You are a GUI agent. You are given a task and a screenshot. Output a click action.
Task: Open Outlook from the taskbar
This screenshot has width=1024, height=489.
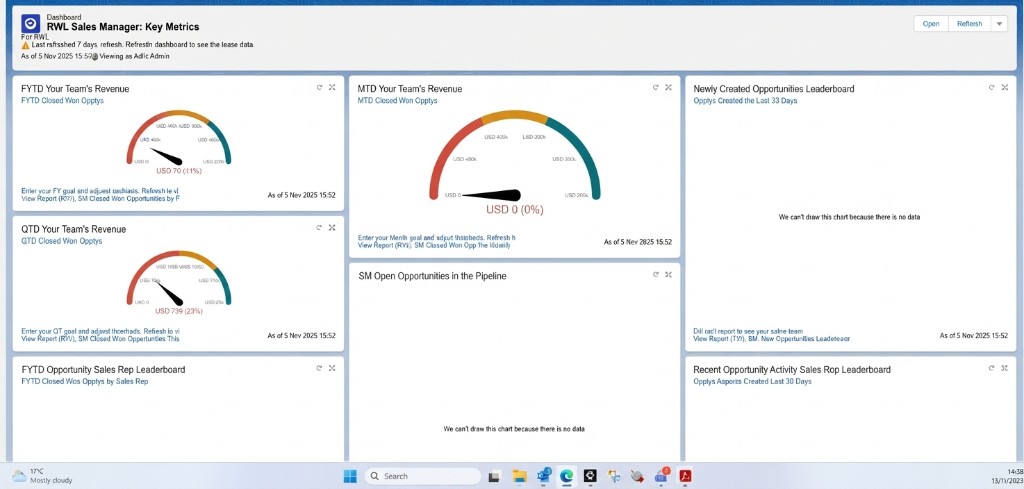(x=543, y=476)
